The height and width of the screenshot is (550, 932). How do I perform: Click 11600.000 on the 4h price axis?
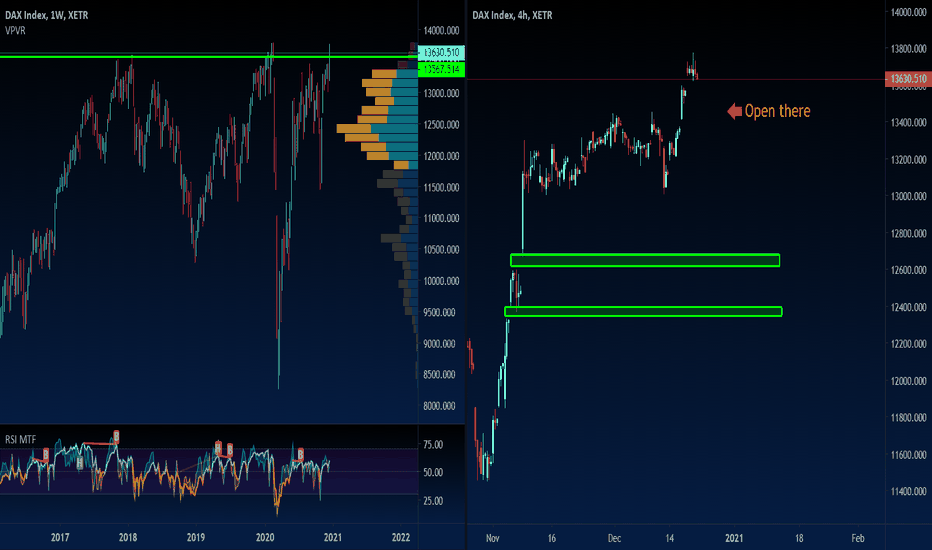click(x=908, y=455)
